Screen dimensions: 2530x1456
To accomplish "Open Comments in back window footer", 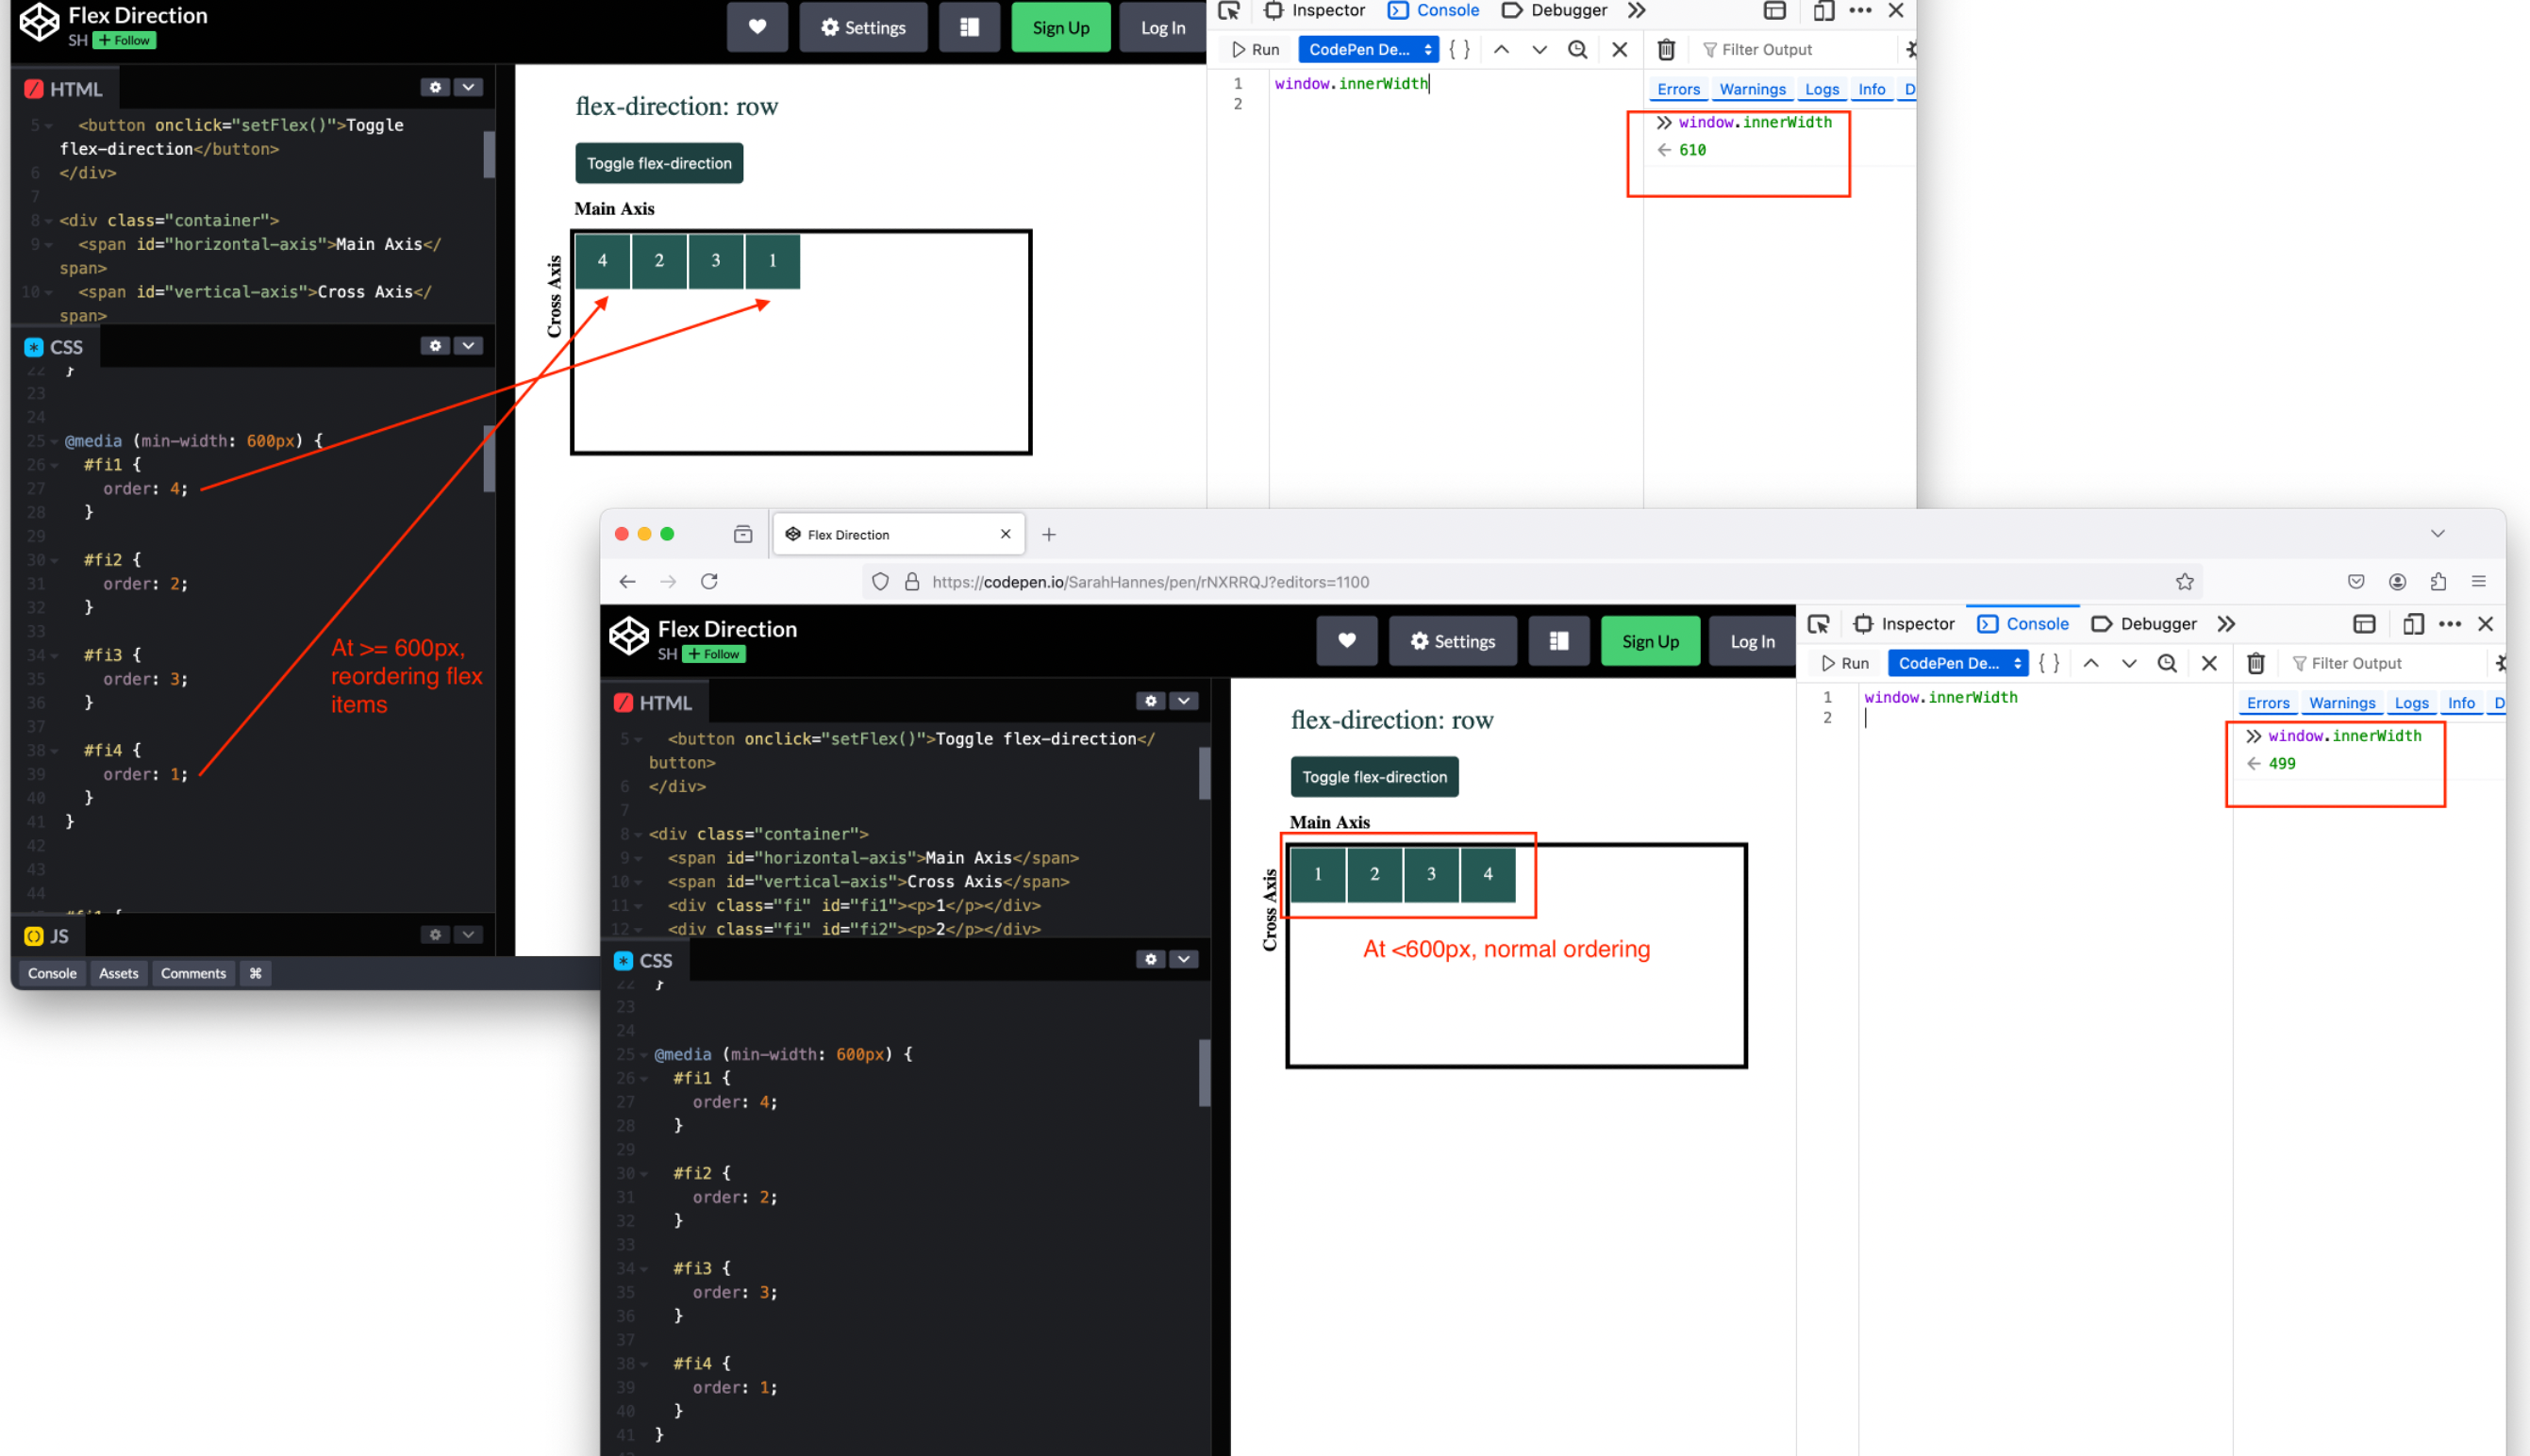I will pyautogui.click(x=193, y=973).
